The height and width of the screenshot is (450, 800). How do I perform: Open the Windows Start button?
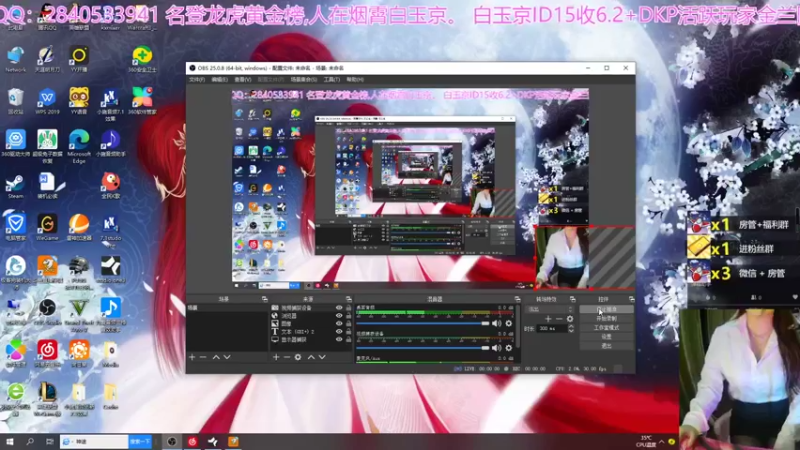click(10, 441)
